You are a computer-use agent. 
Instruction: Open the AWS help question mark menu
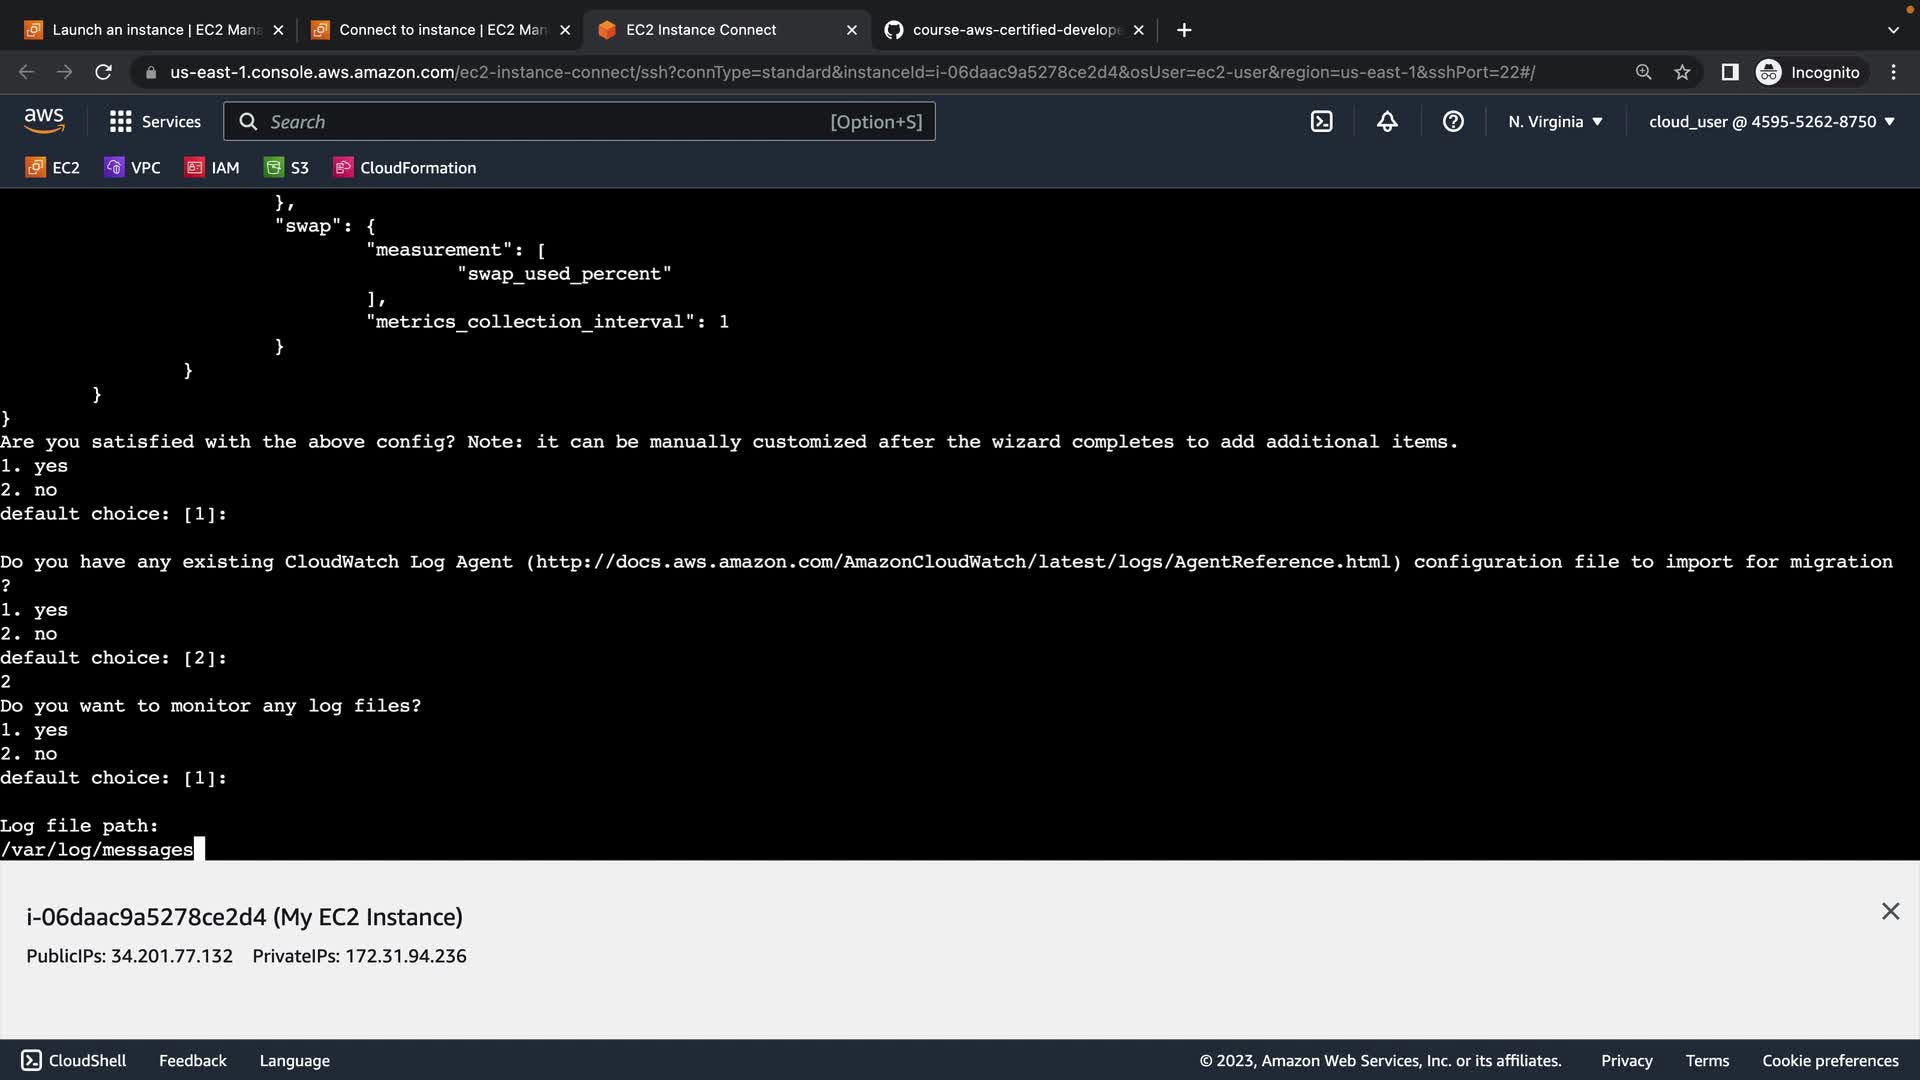point(1453,122)
